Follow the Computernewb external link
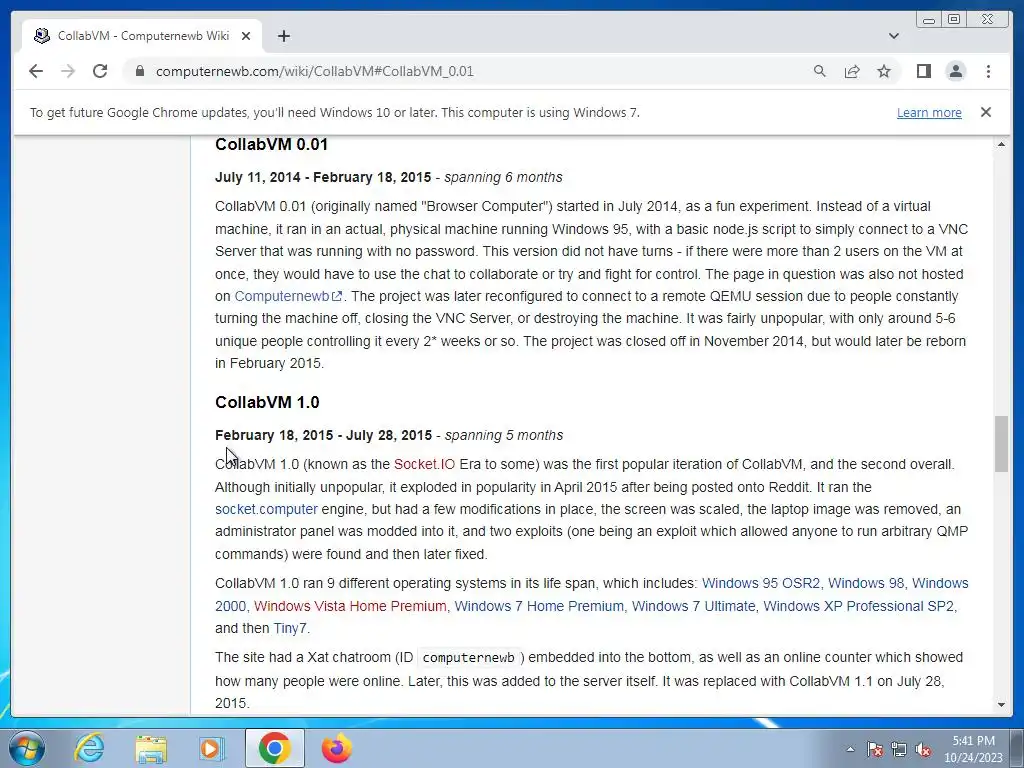1024x768 pixels. 288,296
